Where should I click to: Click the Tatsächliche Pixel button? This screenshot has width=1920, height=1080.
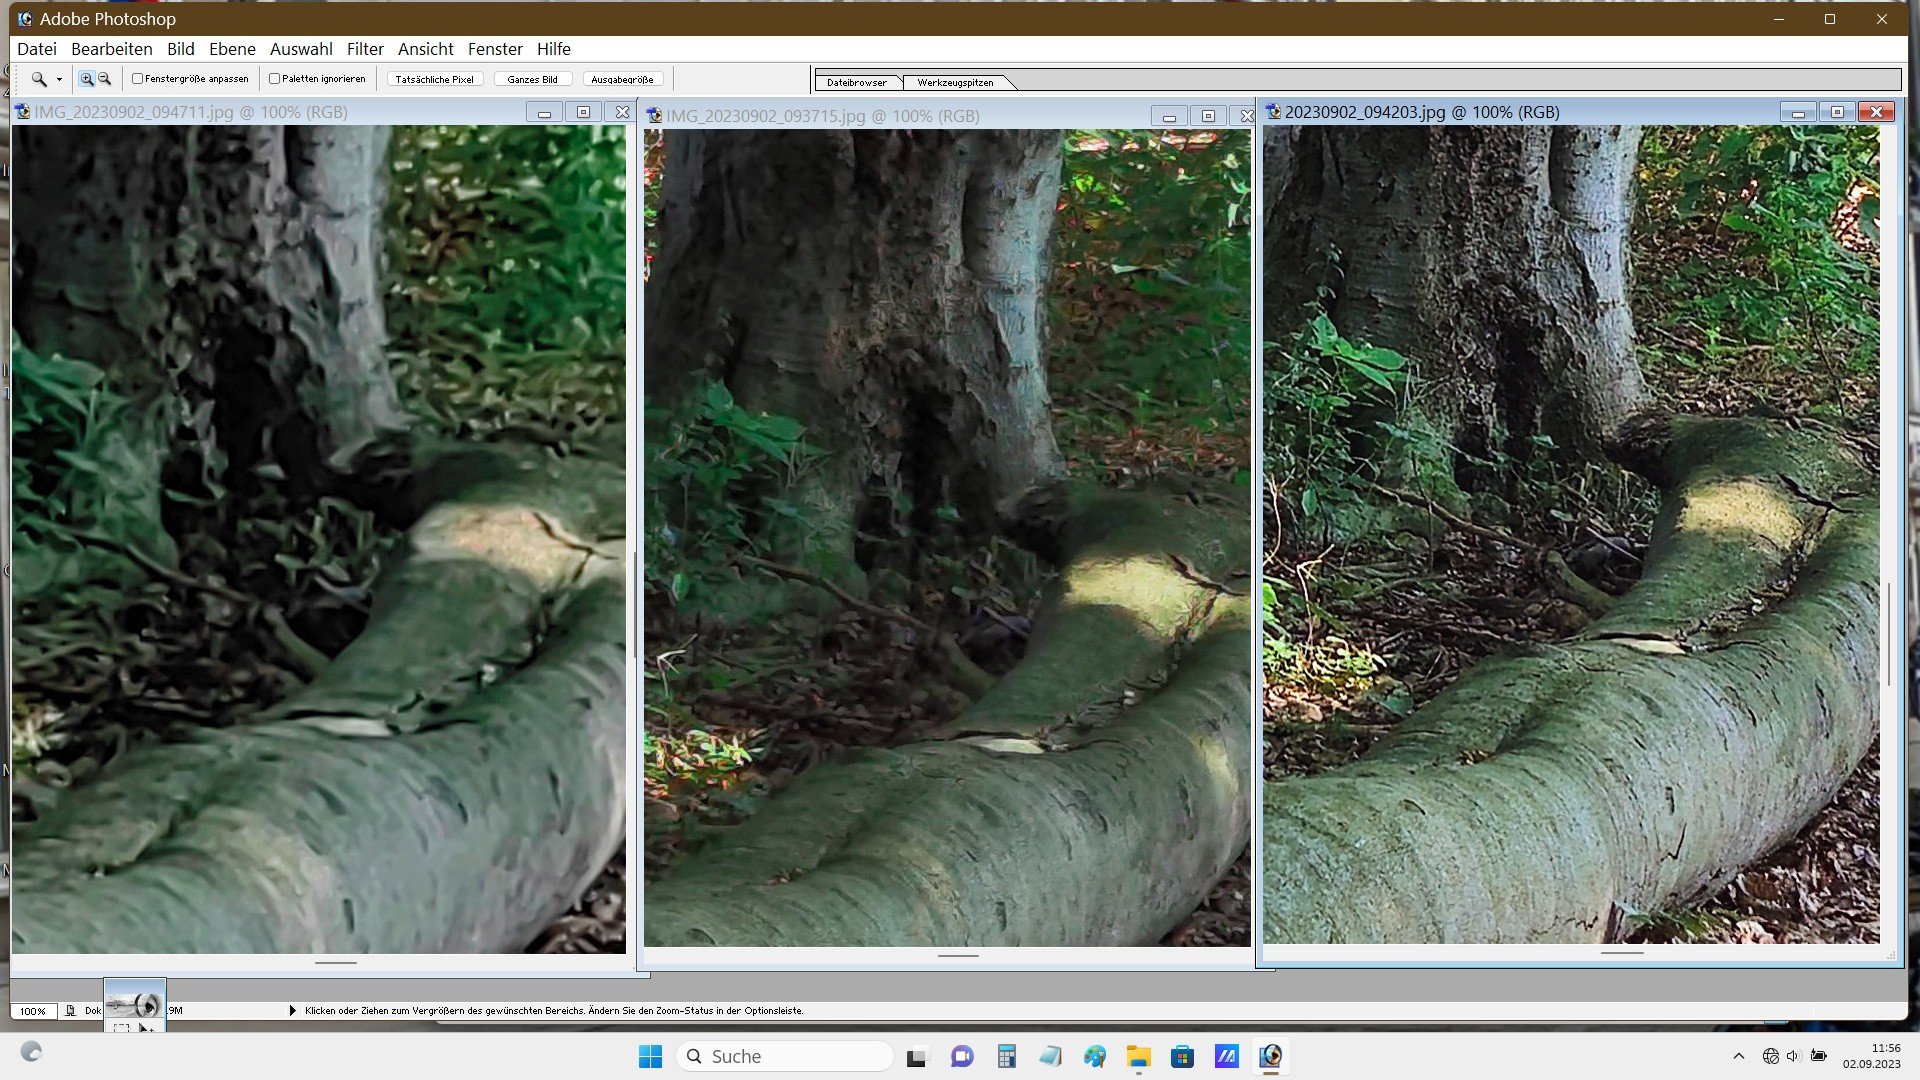click(x=434, y=79)
